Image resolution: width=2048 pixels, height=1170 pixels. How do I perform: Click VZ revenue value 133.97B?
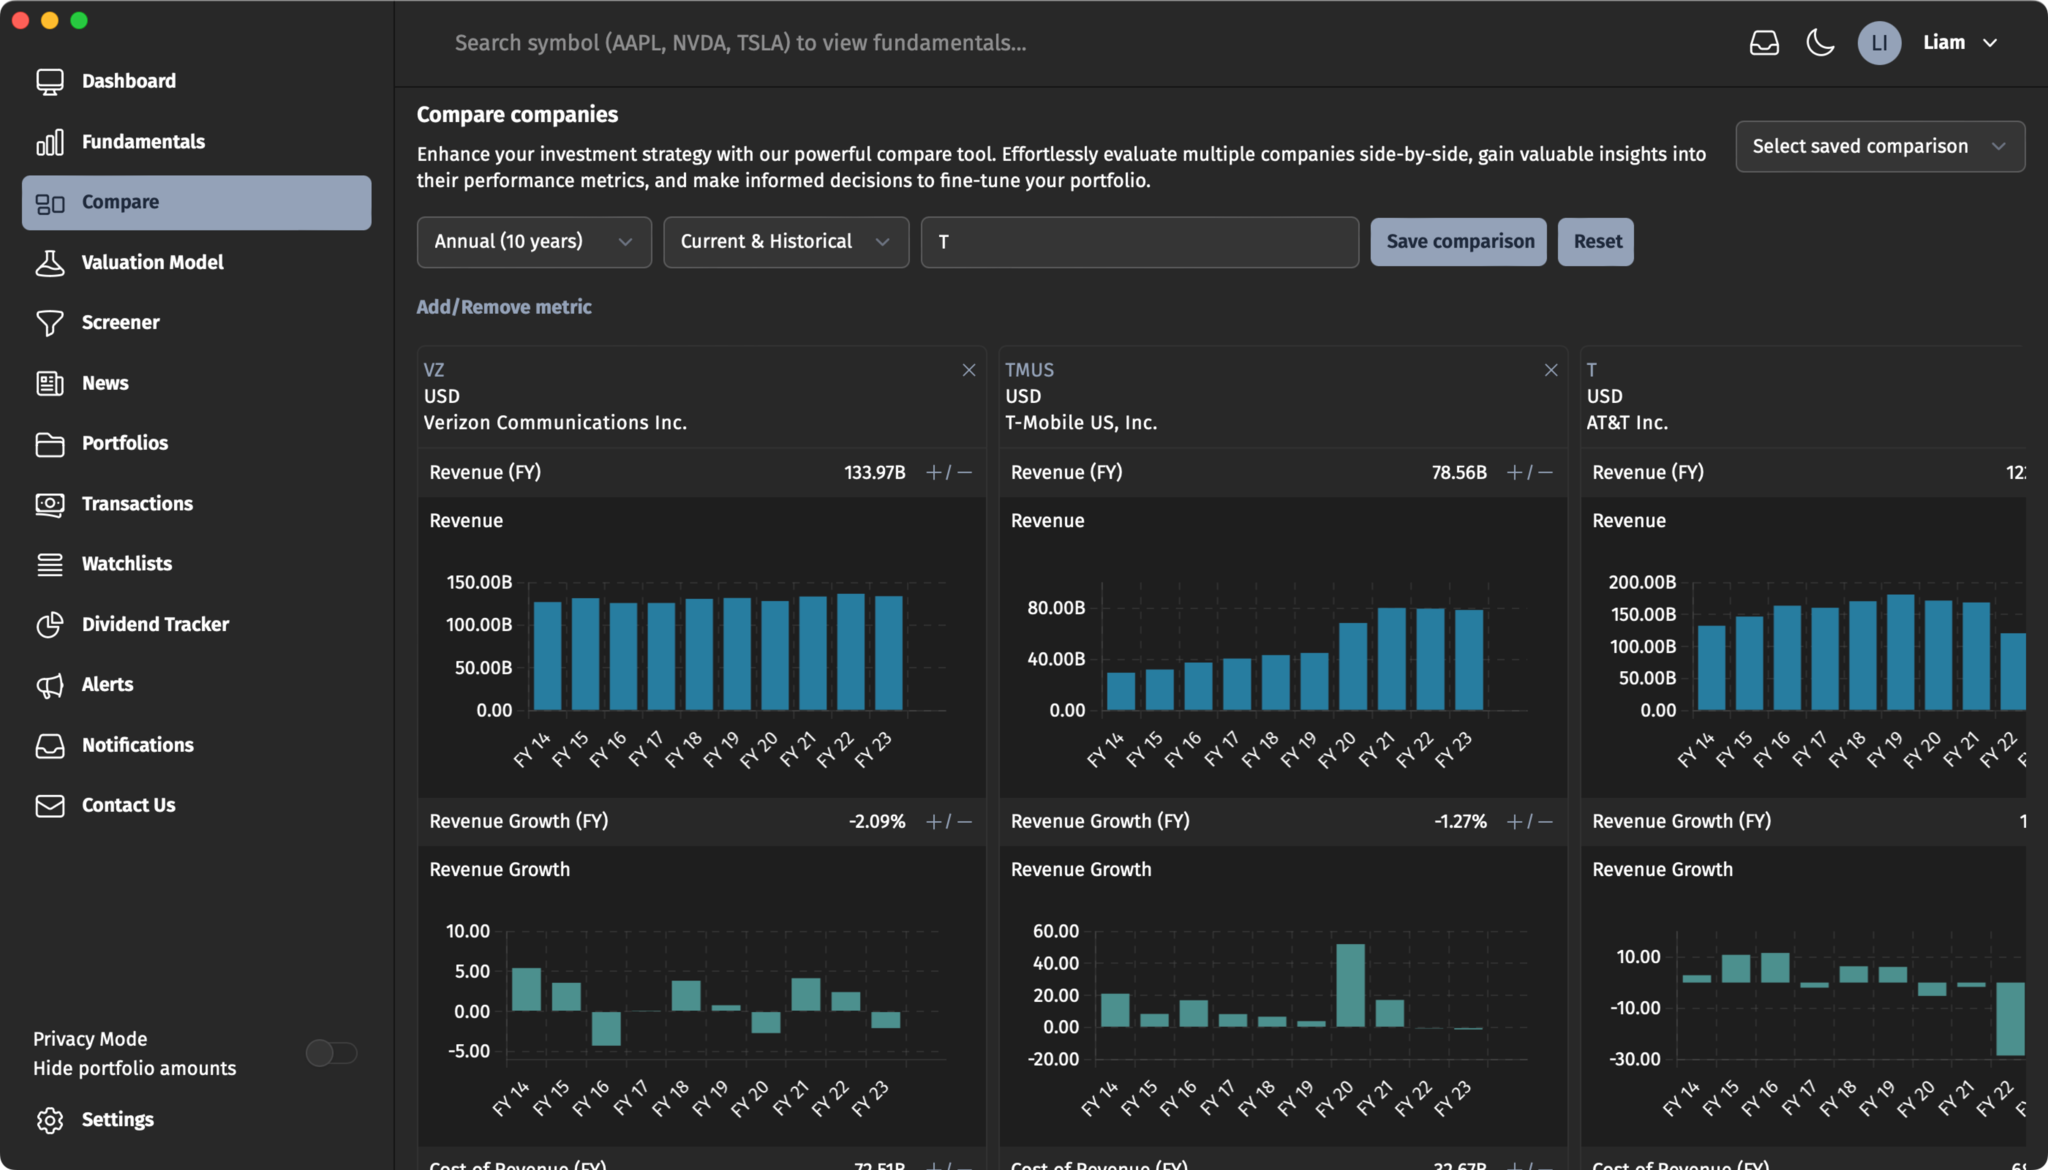pyautogui.click(x=875, y=472)
